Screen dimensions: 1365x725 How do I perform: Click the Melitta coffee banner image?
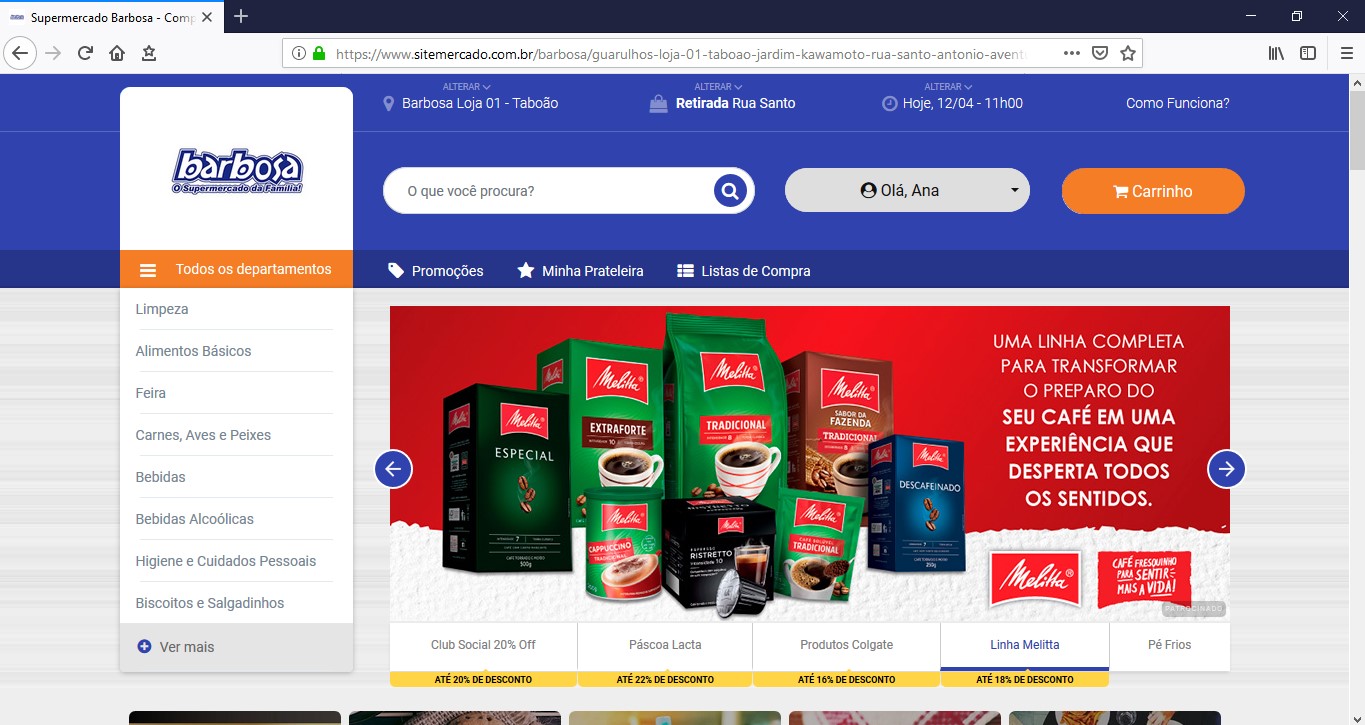(x=810, y=463)
